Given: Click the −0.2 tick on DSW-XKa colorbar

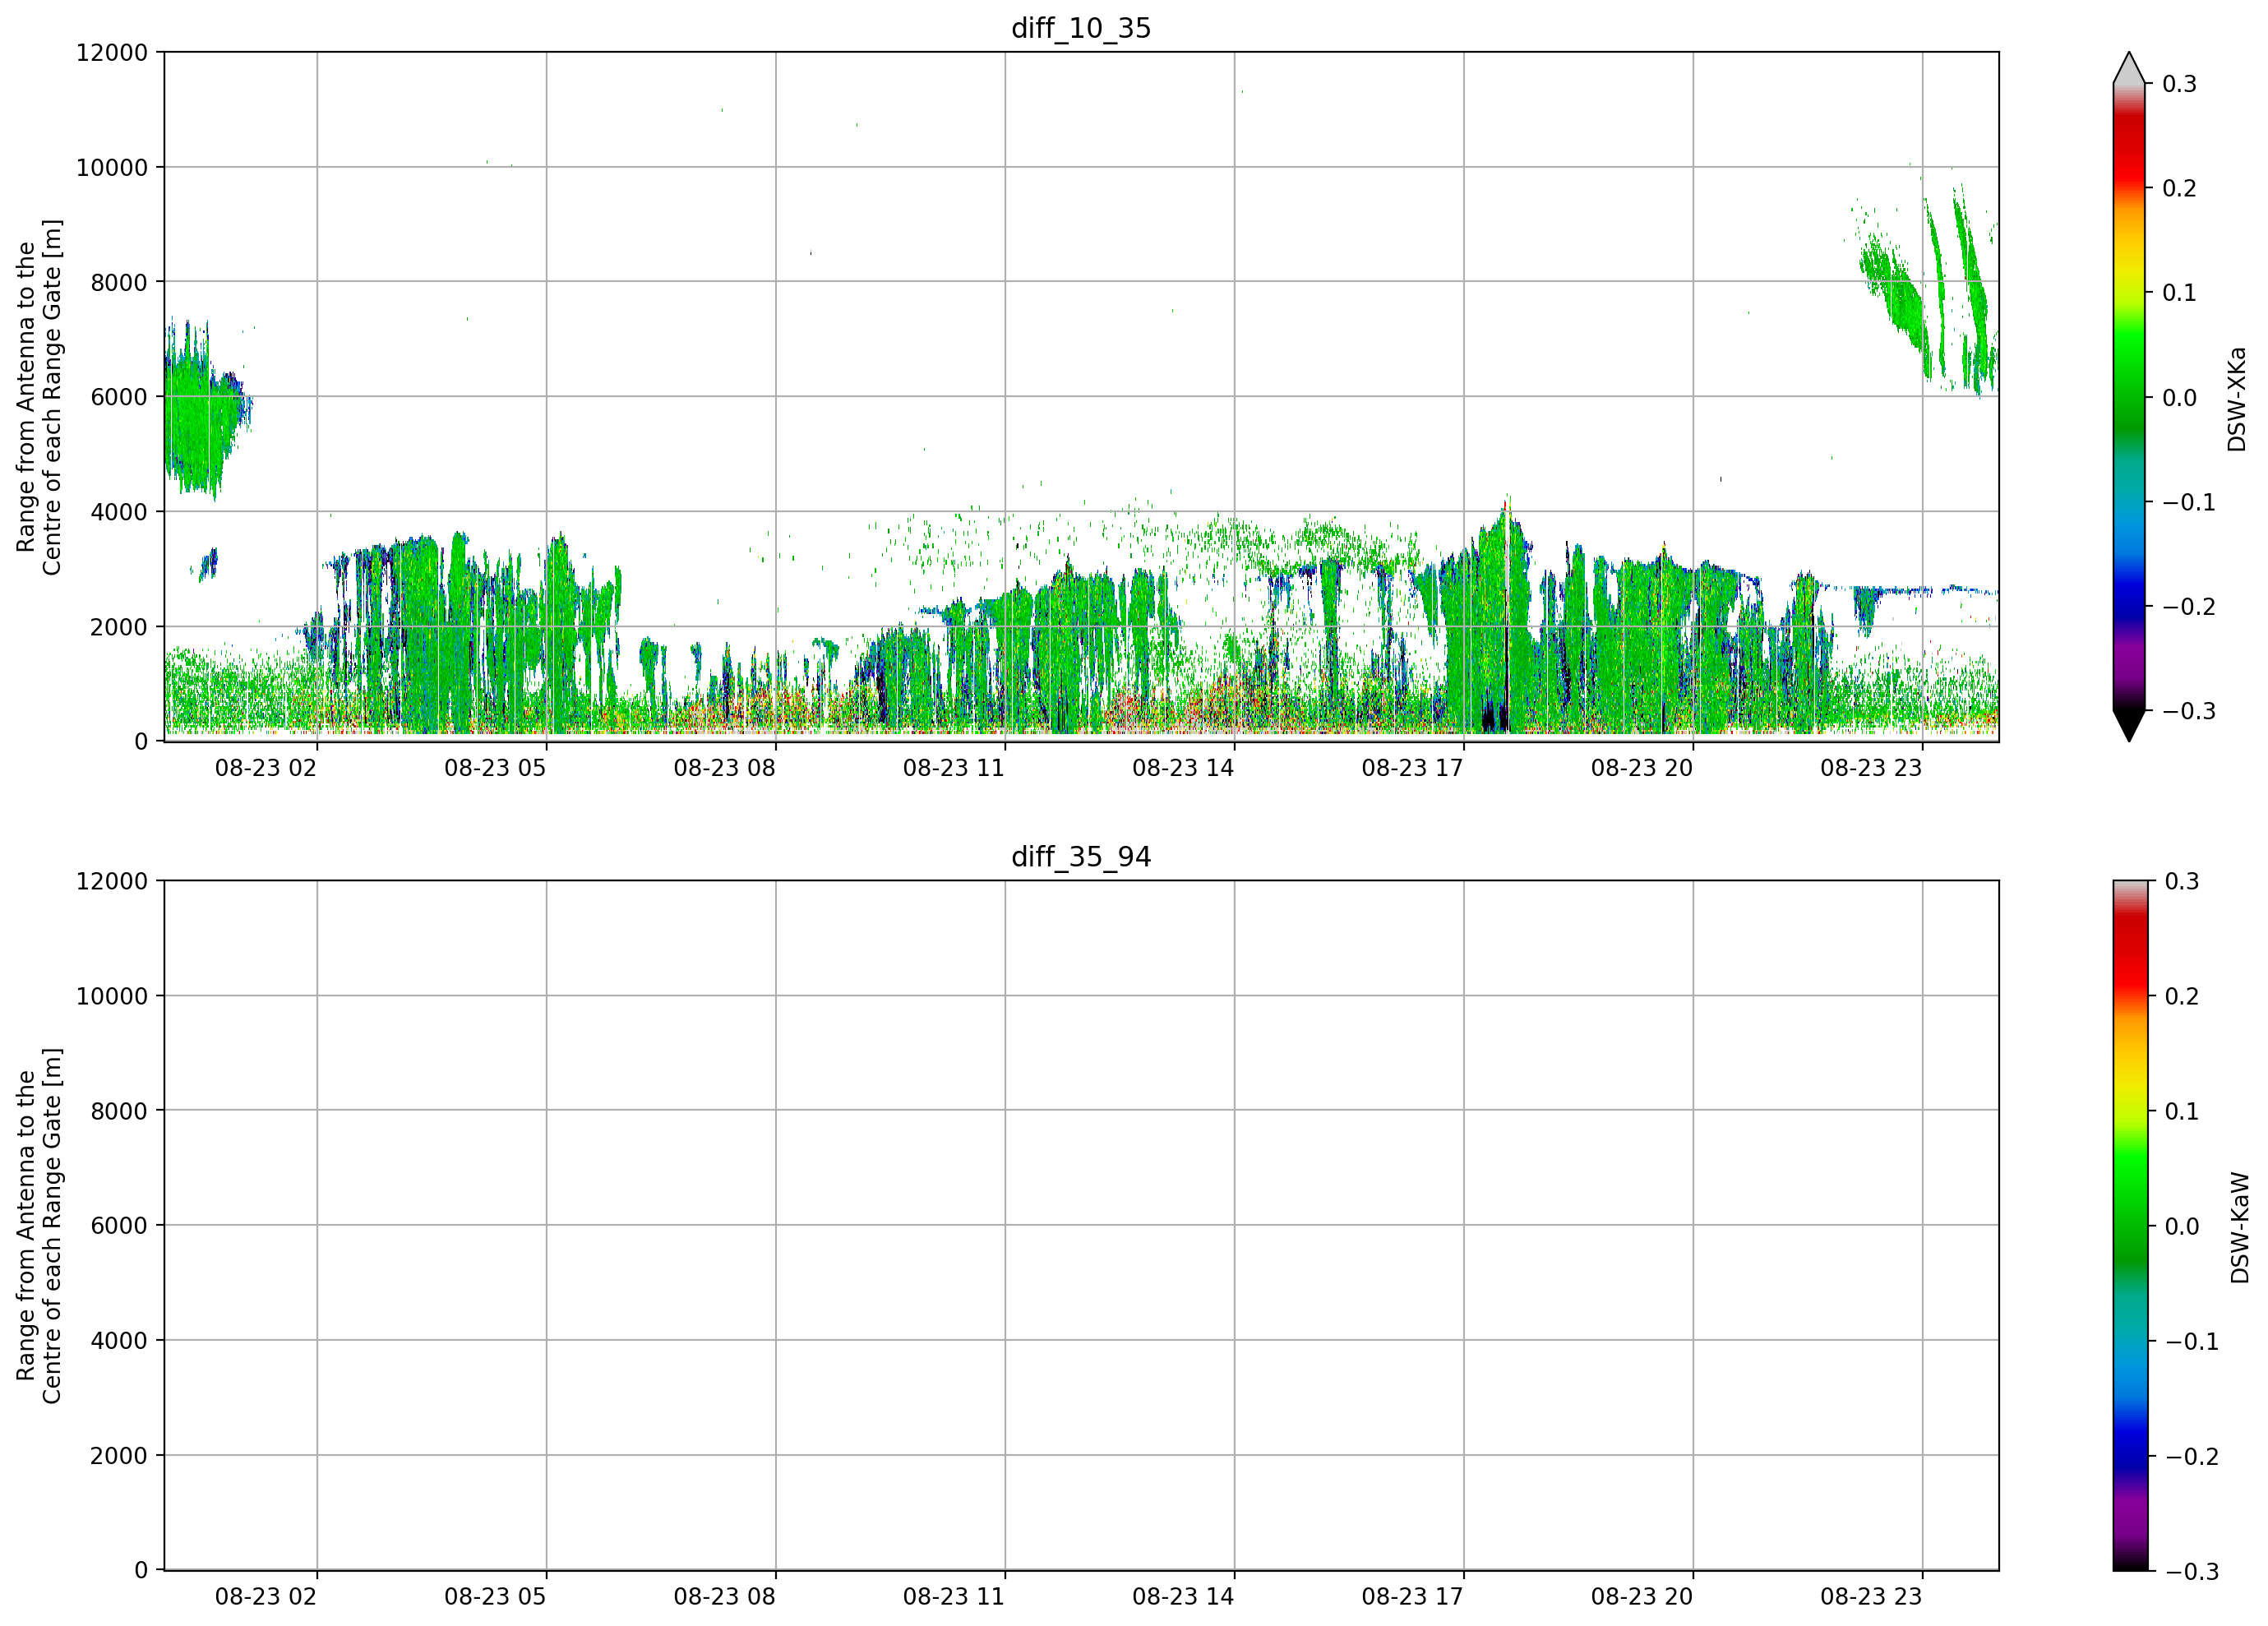Looking at the screenshot, I should [x=2189, y=607].
